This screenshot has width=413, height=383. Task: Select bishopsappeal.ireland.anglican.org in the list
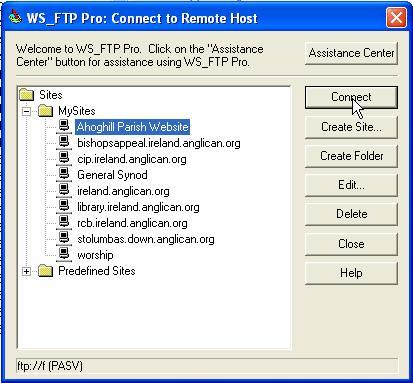[159, 143]
